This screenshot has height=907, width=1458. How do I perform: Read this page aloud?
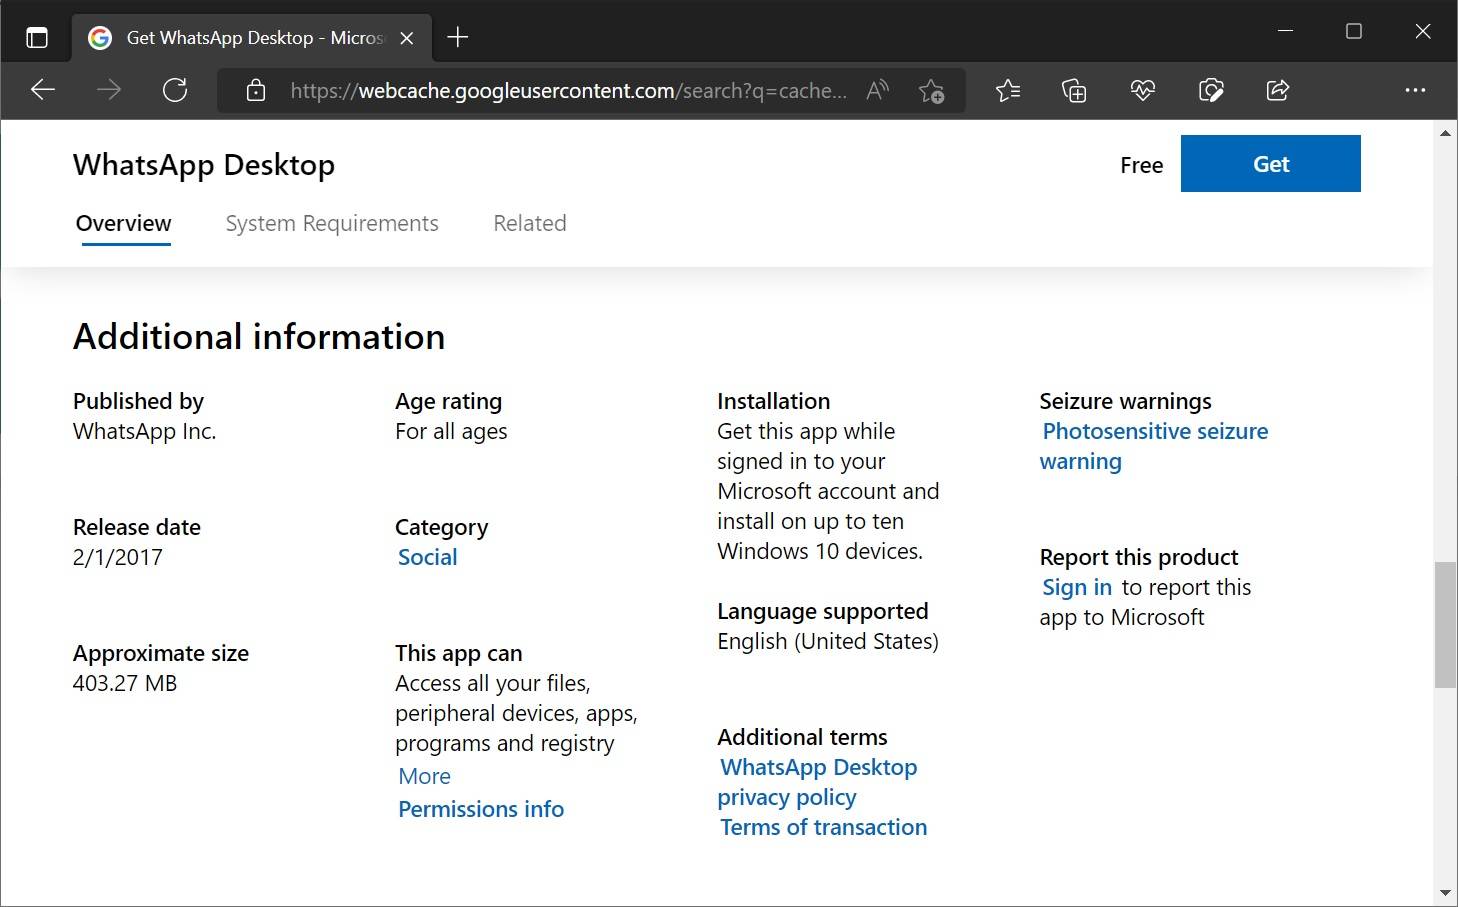877,90
